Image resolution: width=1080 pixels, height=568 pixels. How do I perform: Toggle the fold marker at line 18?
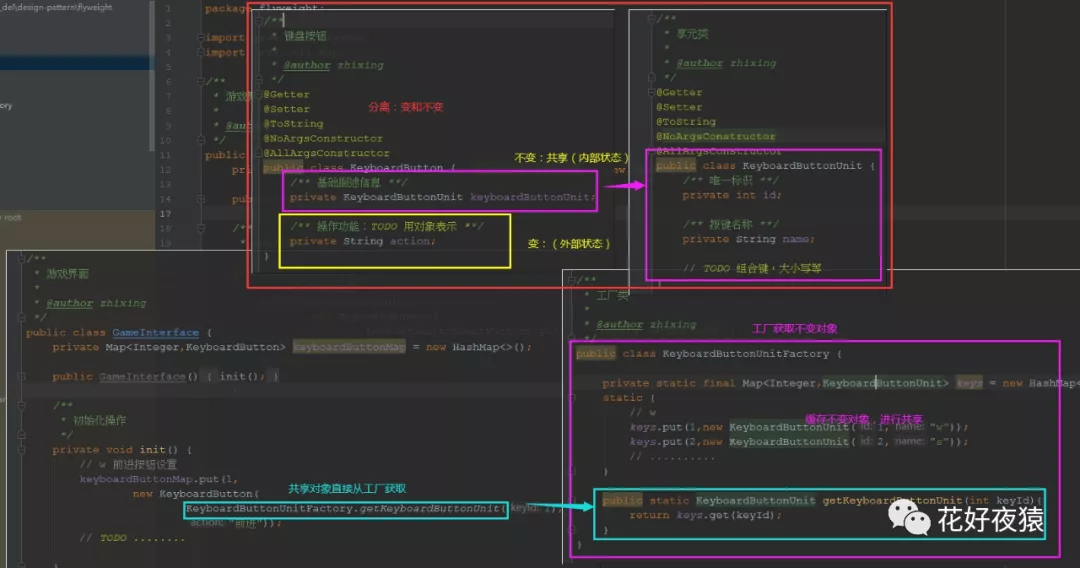(x=200, y=228)
